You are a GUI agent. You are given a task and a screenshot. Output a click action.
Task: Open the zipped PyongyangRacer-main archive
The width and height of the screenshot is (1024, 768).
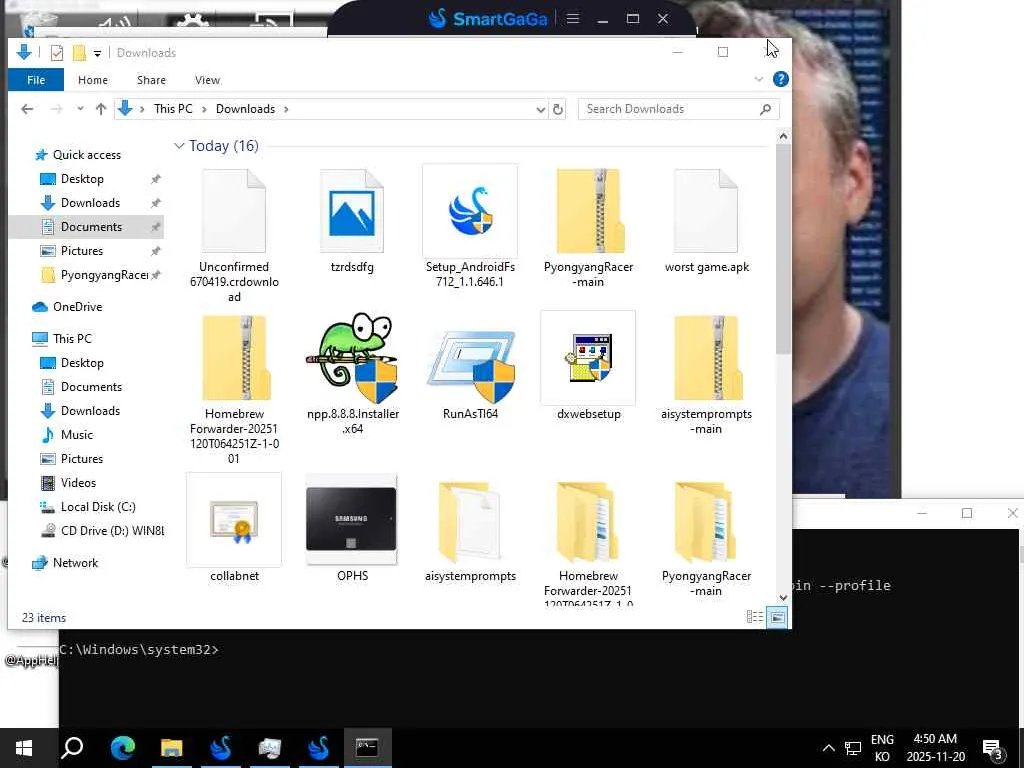pos(588,227)
